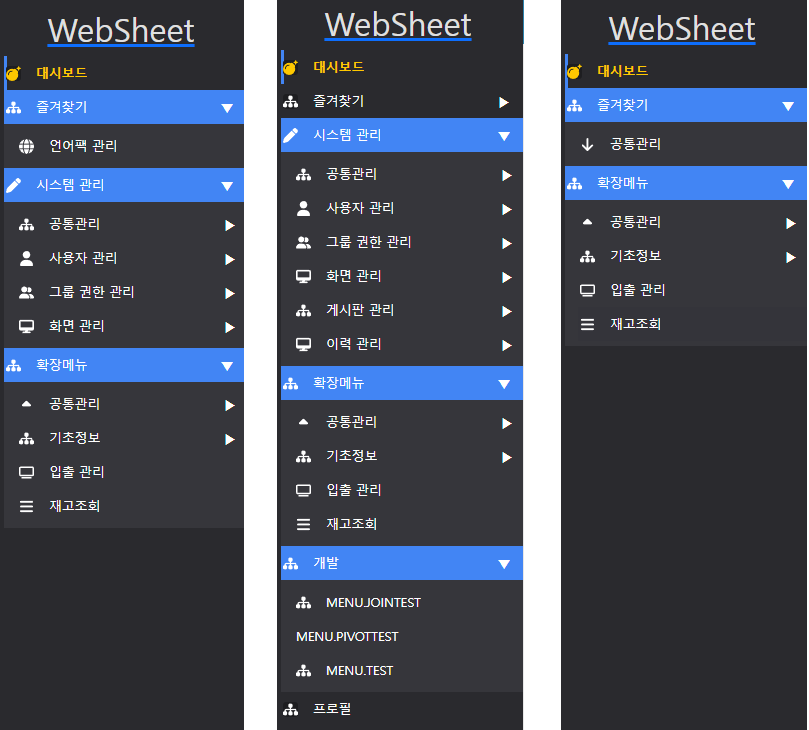809x730 pixels.
Task: Click the two-people icon of 그룹 권한 관리 in middle sidebar
Action: click(x=303, y=243)
